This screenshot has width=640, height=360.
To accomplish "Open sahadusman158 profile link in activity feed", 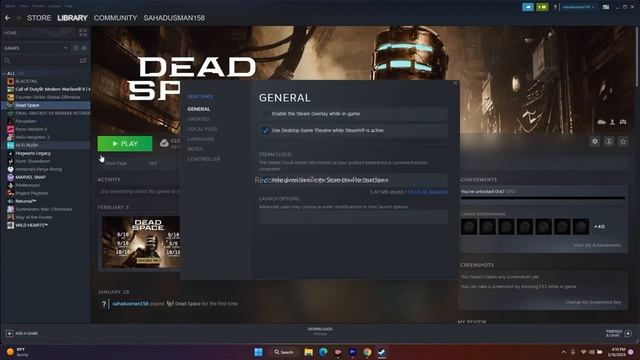I will coord(130,304).
